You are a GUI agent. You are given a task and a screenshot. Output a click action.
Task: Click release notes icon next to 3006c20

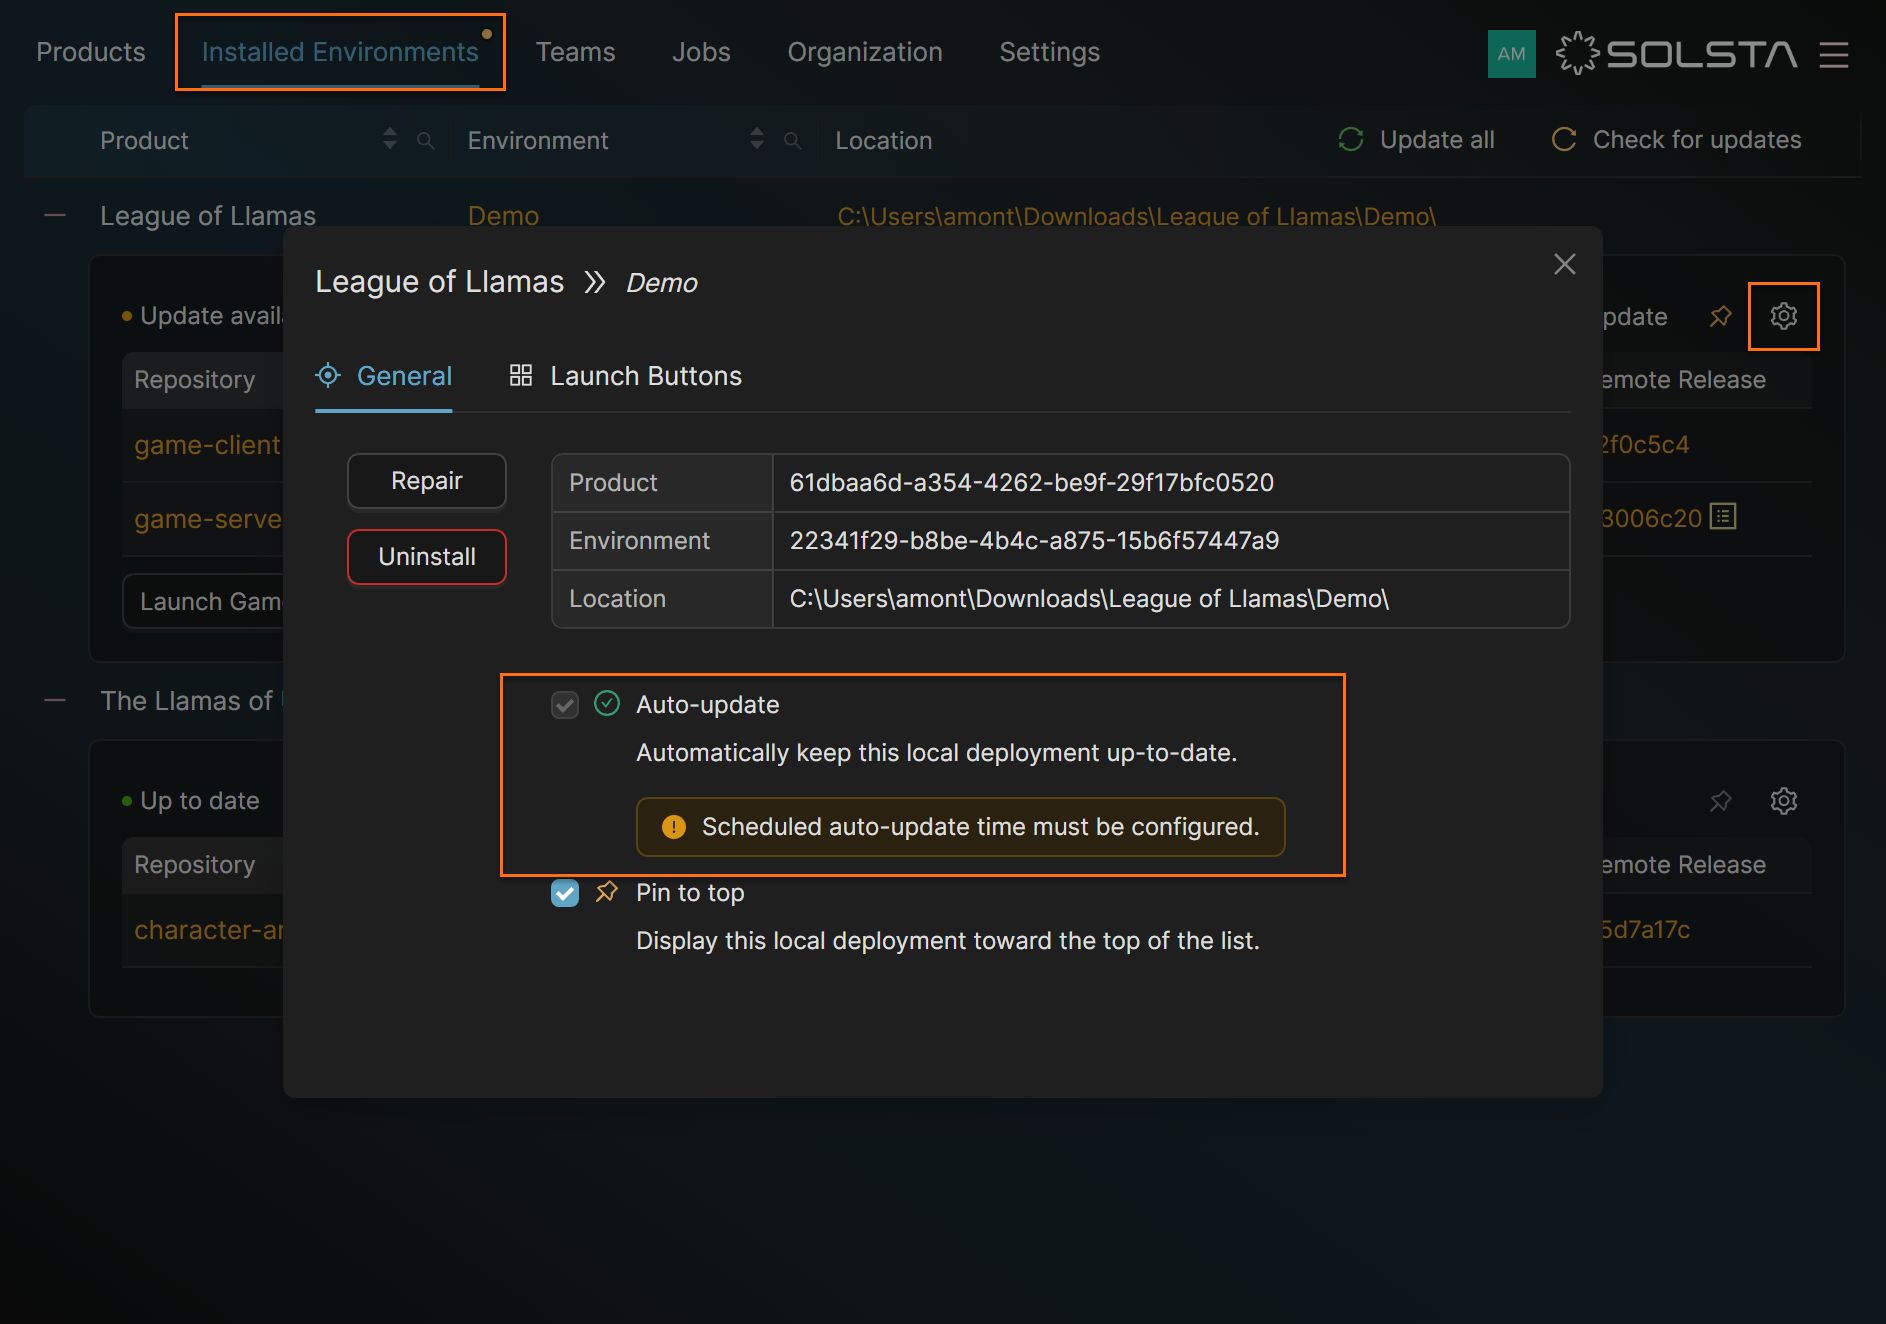(1723, 517)
